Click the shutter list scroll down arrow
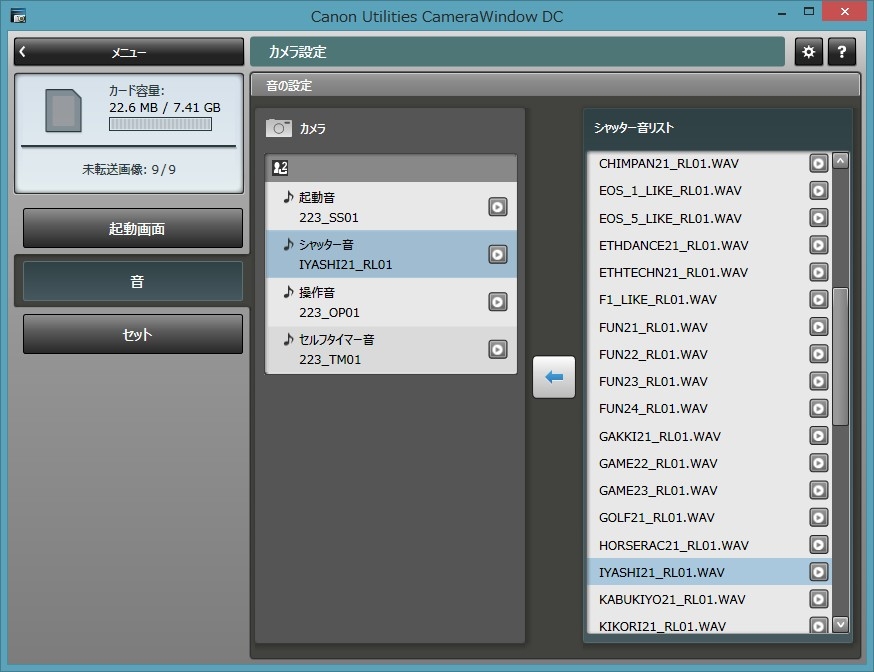The image size is (874, 672). click(841, 624)
